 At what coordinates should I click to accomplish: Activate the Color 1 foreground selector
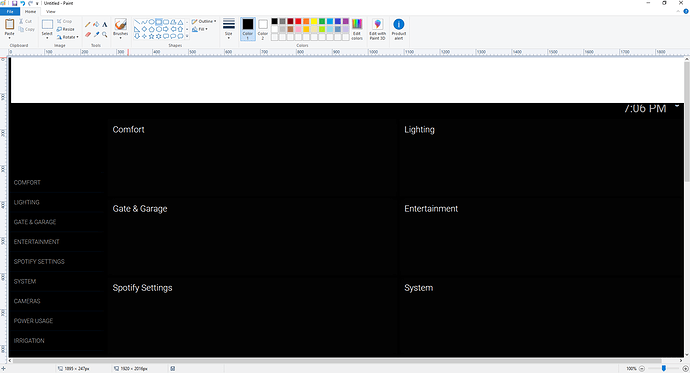click(248, 29)
